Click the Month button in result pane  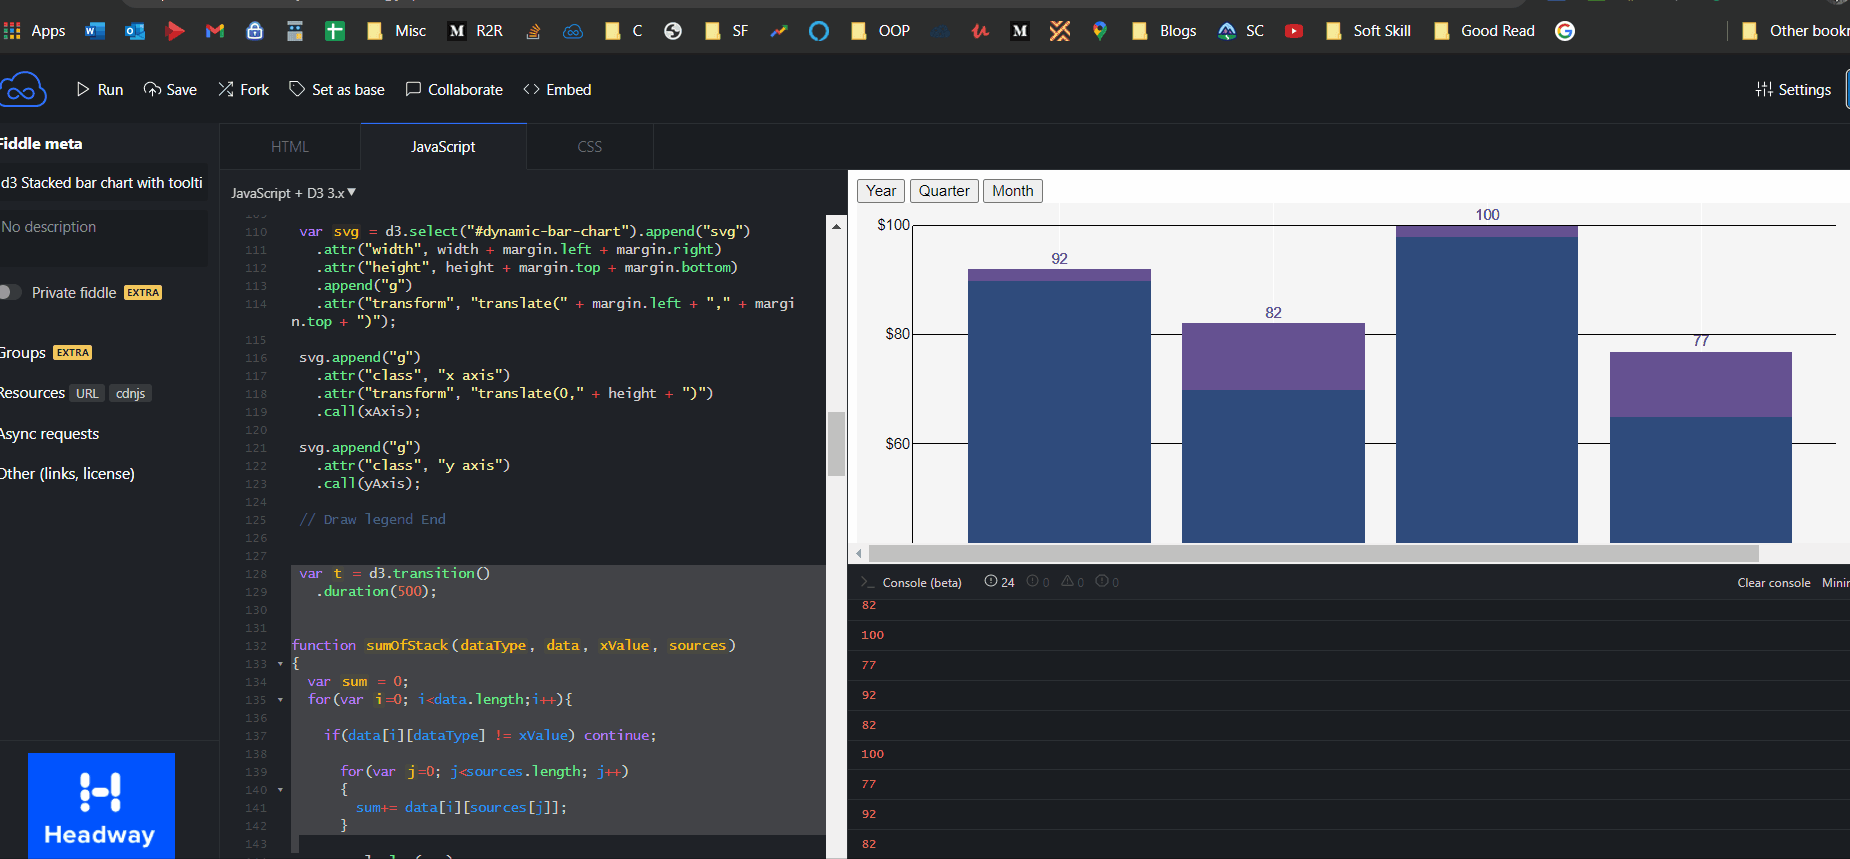pyautogui.click(x=1013, y=191)
